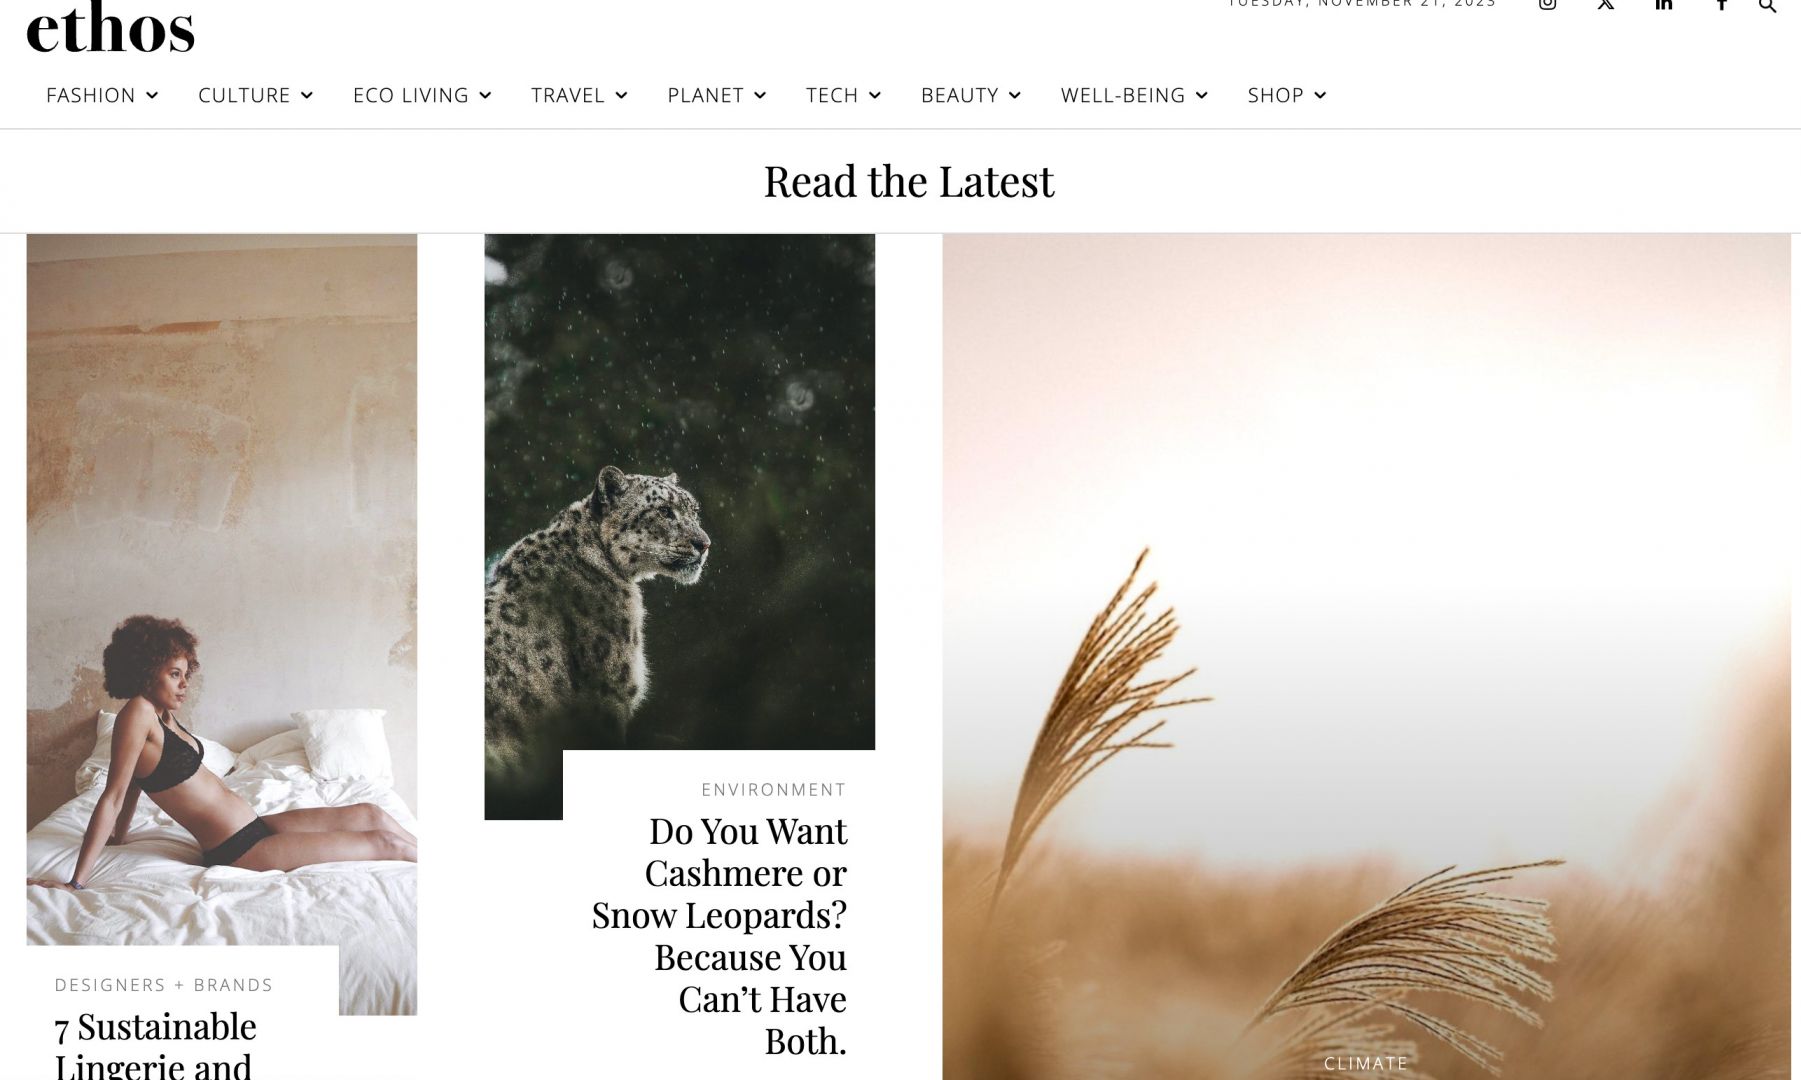Expand the Well-Being menu chevron

1201,95
